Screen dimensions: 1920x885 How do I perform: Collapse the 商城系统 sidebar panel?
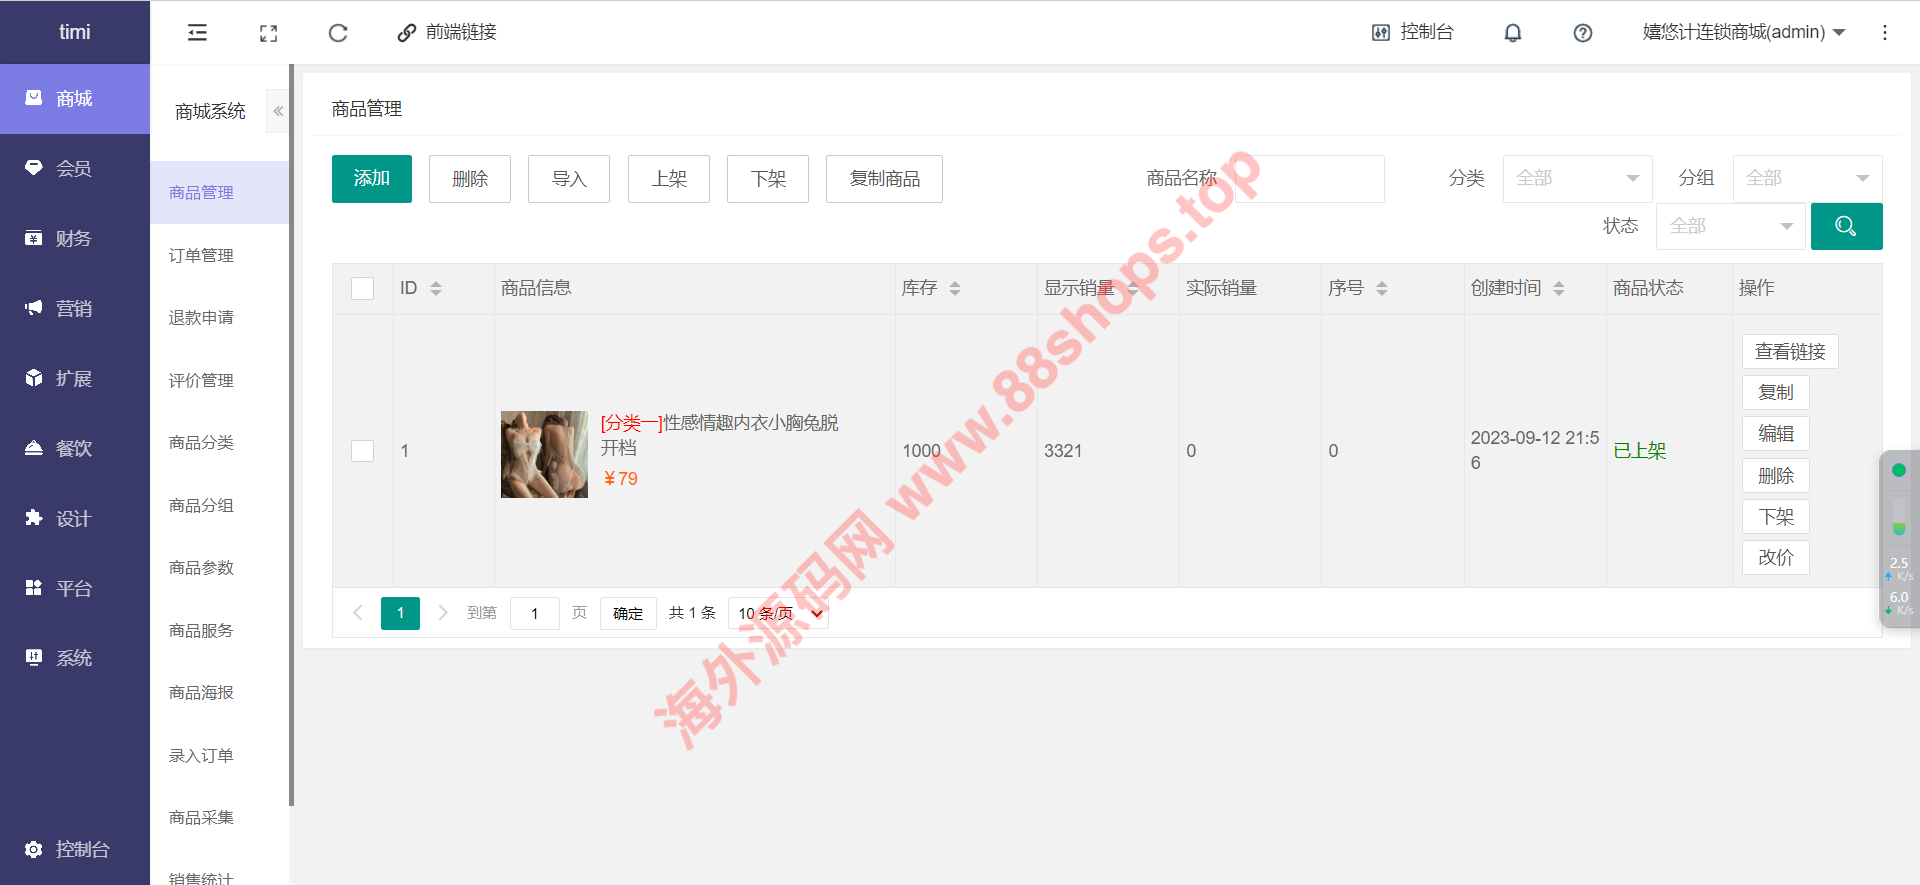pos(278,111)
